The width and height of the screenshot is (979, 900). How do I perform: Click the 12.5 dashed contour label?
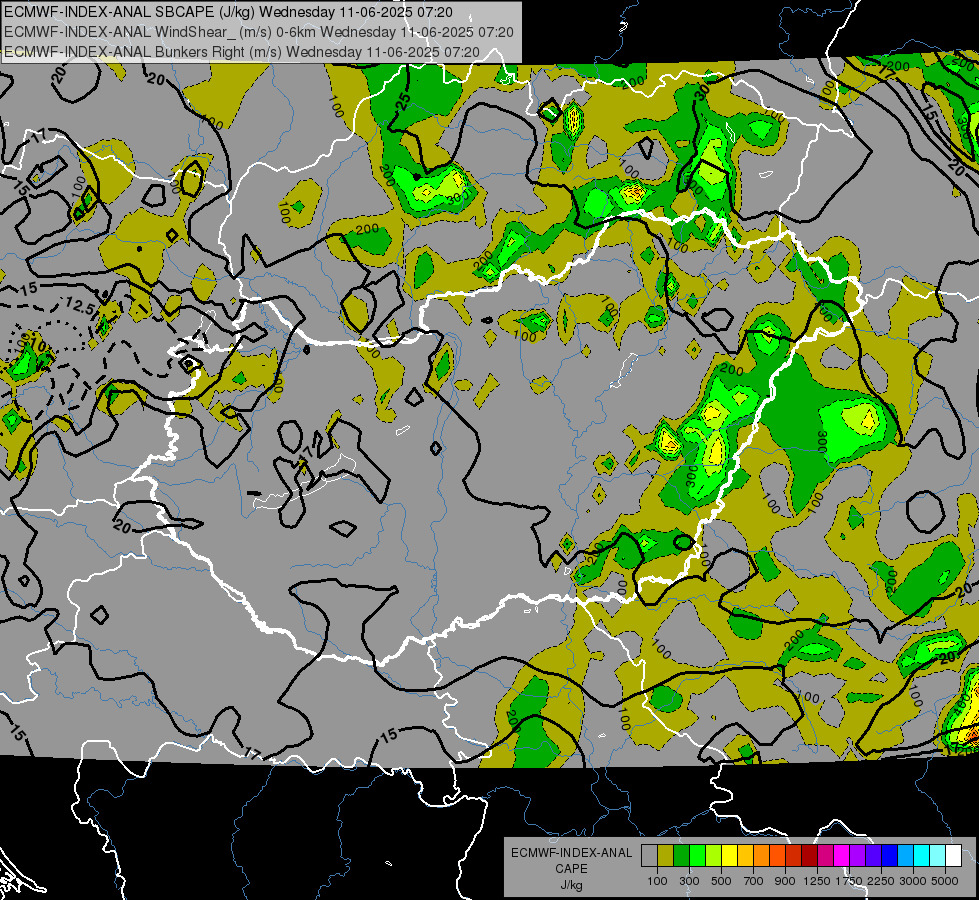pyautogui.click(x=80, y=307)
